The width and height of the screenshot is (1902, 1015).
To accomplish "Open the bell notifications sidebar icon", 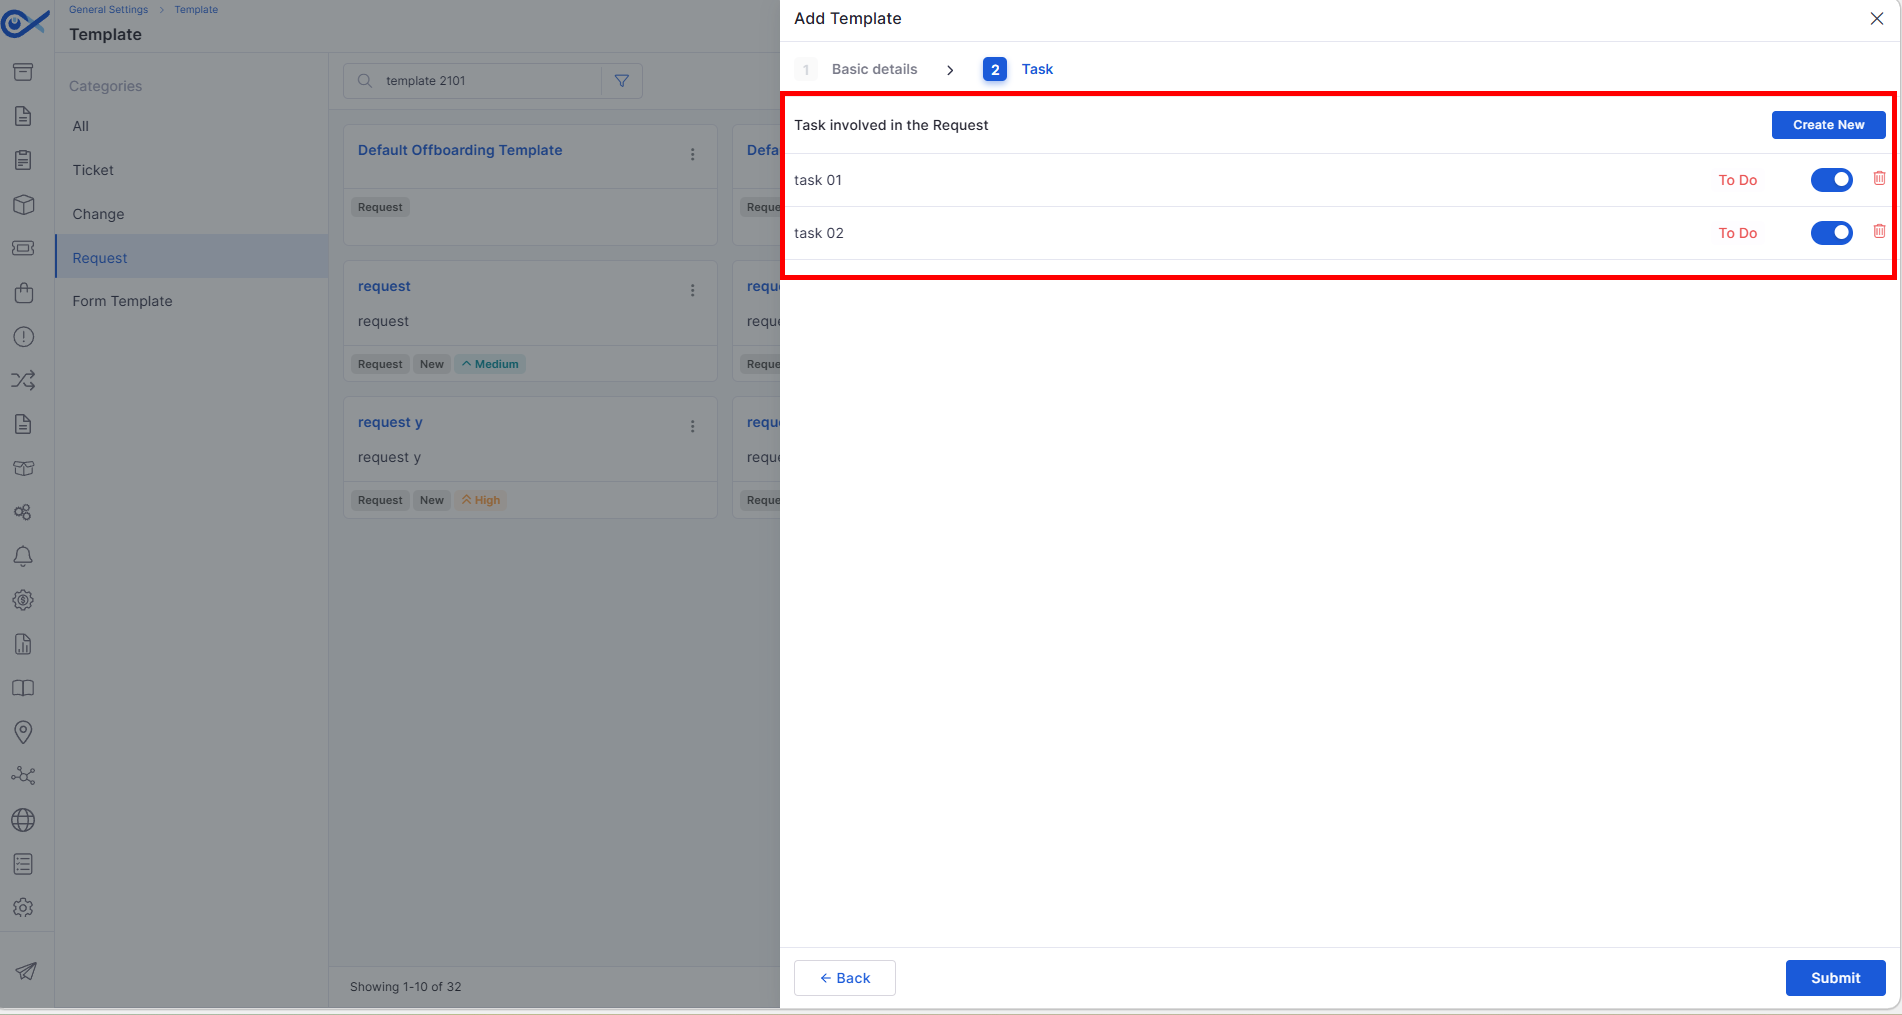I will pyautogui.click(x=23, y=556).
